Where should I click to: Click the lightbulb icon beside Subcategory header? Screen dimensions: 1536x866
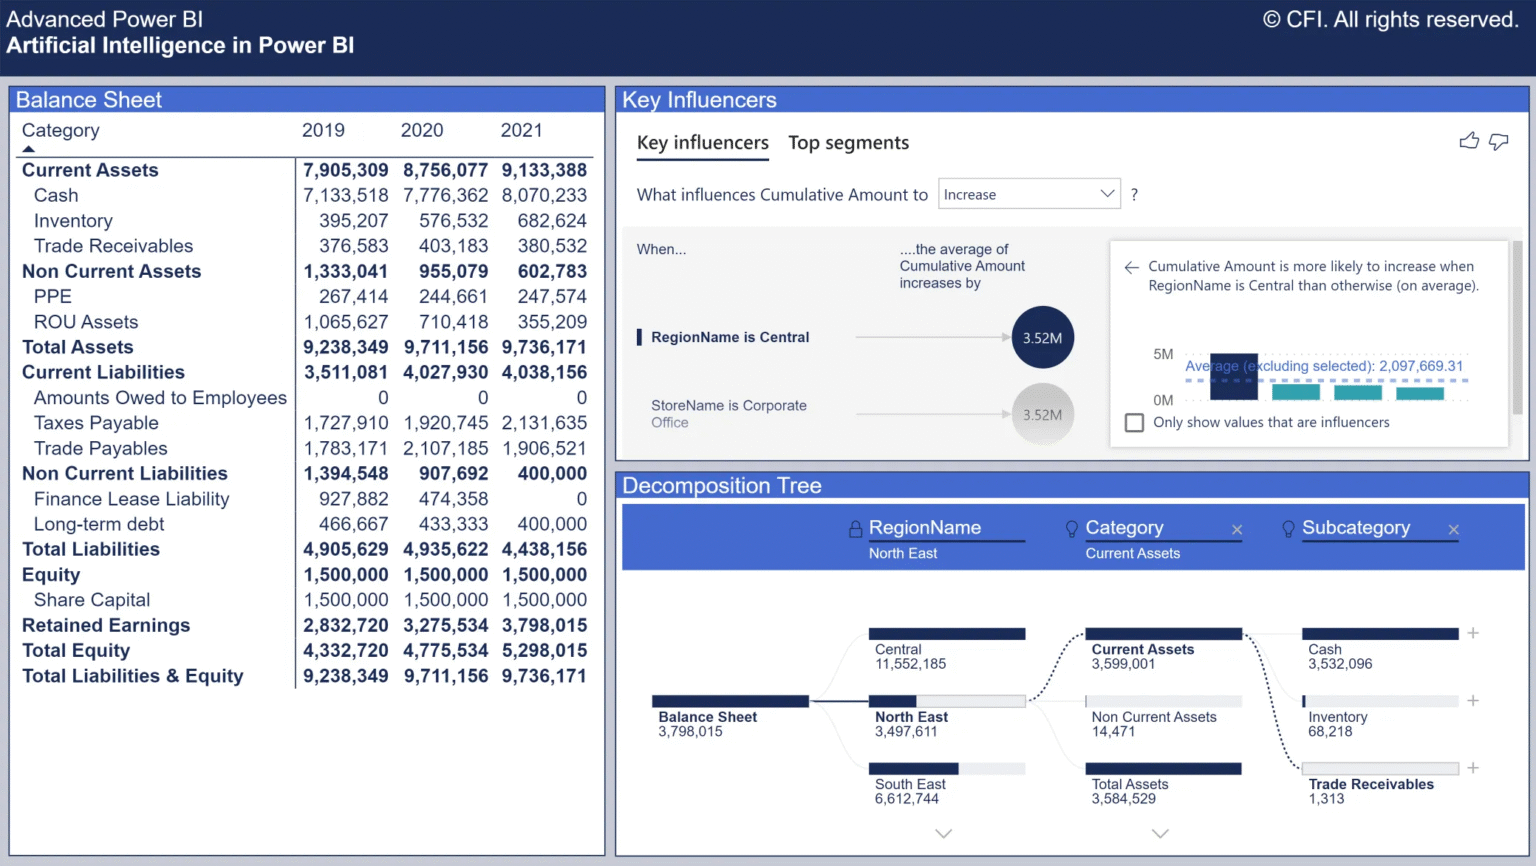point(1288,529)
